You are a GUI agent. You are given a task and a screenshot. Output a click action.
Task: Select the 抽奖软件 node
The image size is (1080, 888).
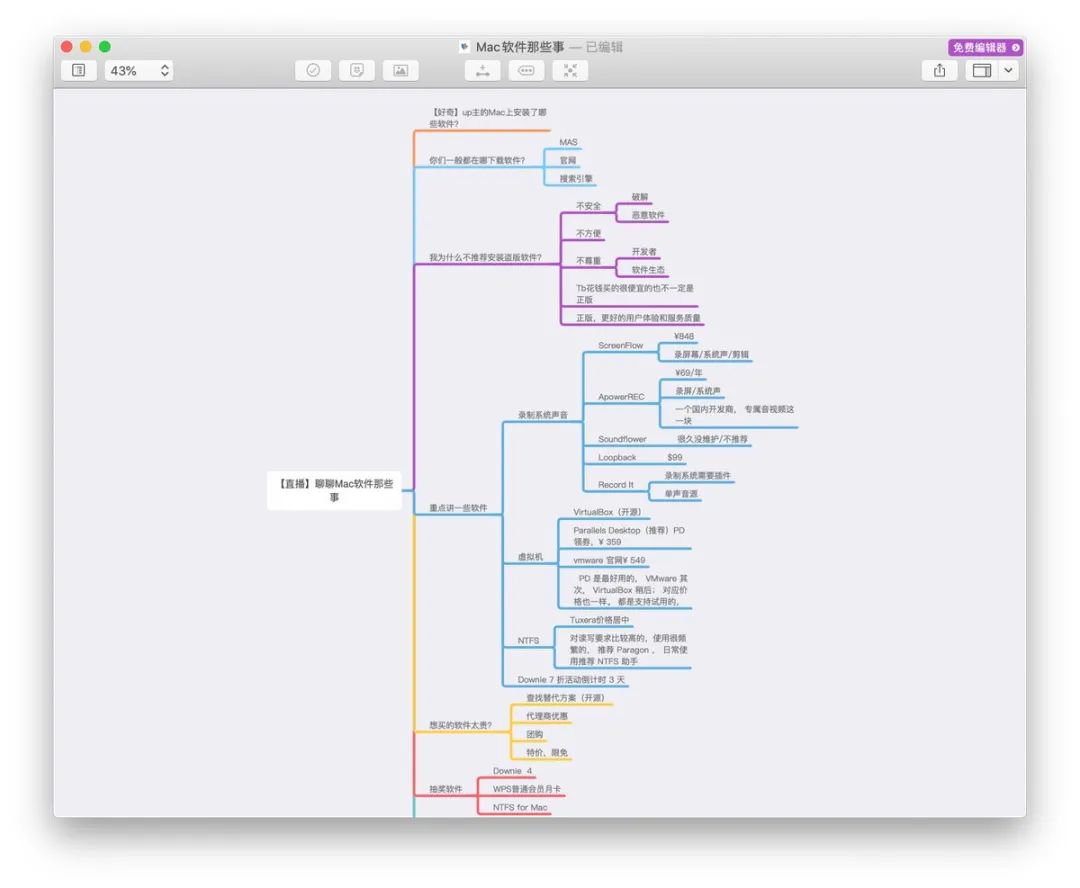click(446, 789)
